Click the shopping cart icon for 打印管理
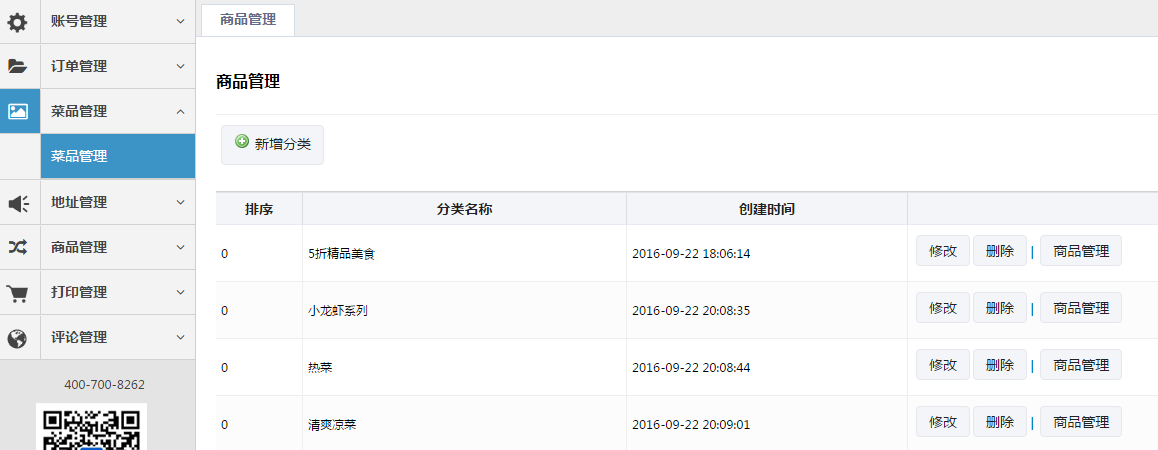This screenshot has width=1158, height=450. tap(17, 293)
